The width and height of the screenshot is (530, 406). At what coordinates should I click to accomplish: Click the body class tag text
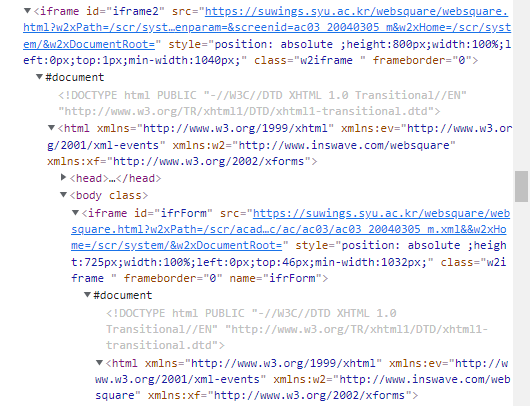(109, 195)
